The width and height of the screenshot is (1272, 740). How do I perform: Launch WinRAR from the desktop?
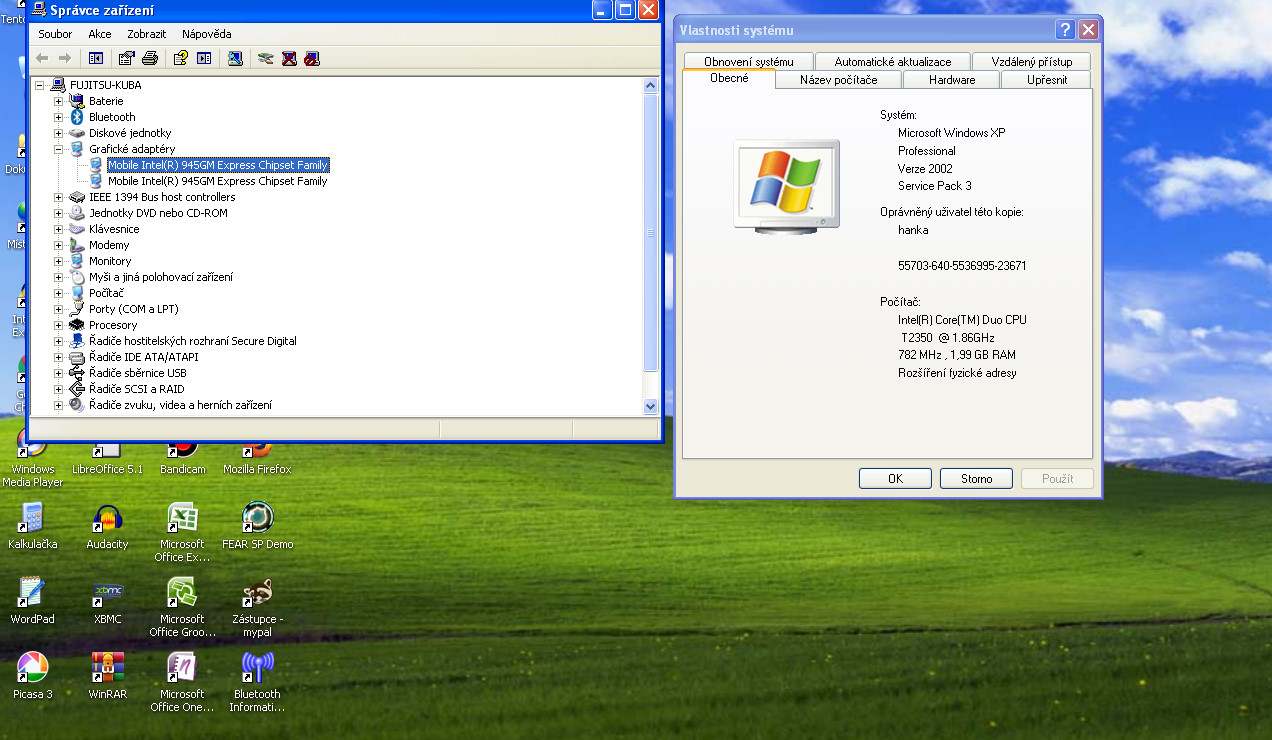[x=107, y=667]
